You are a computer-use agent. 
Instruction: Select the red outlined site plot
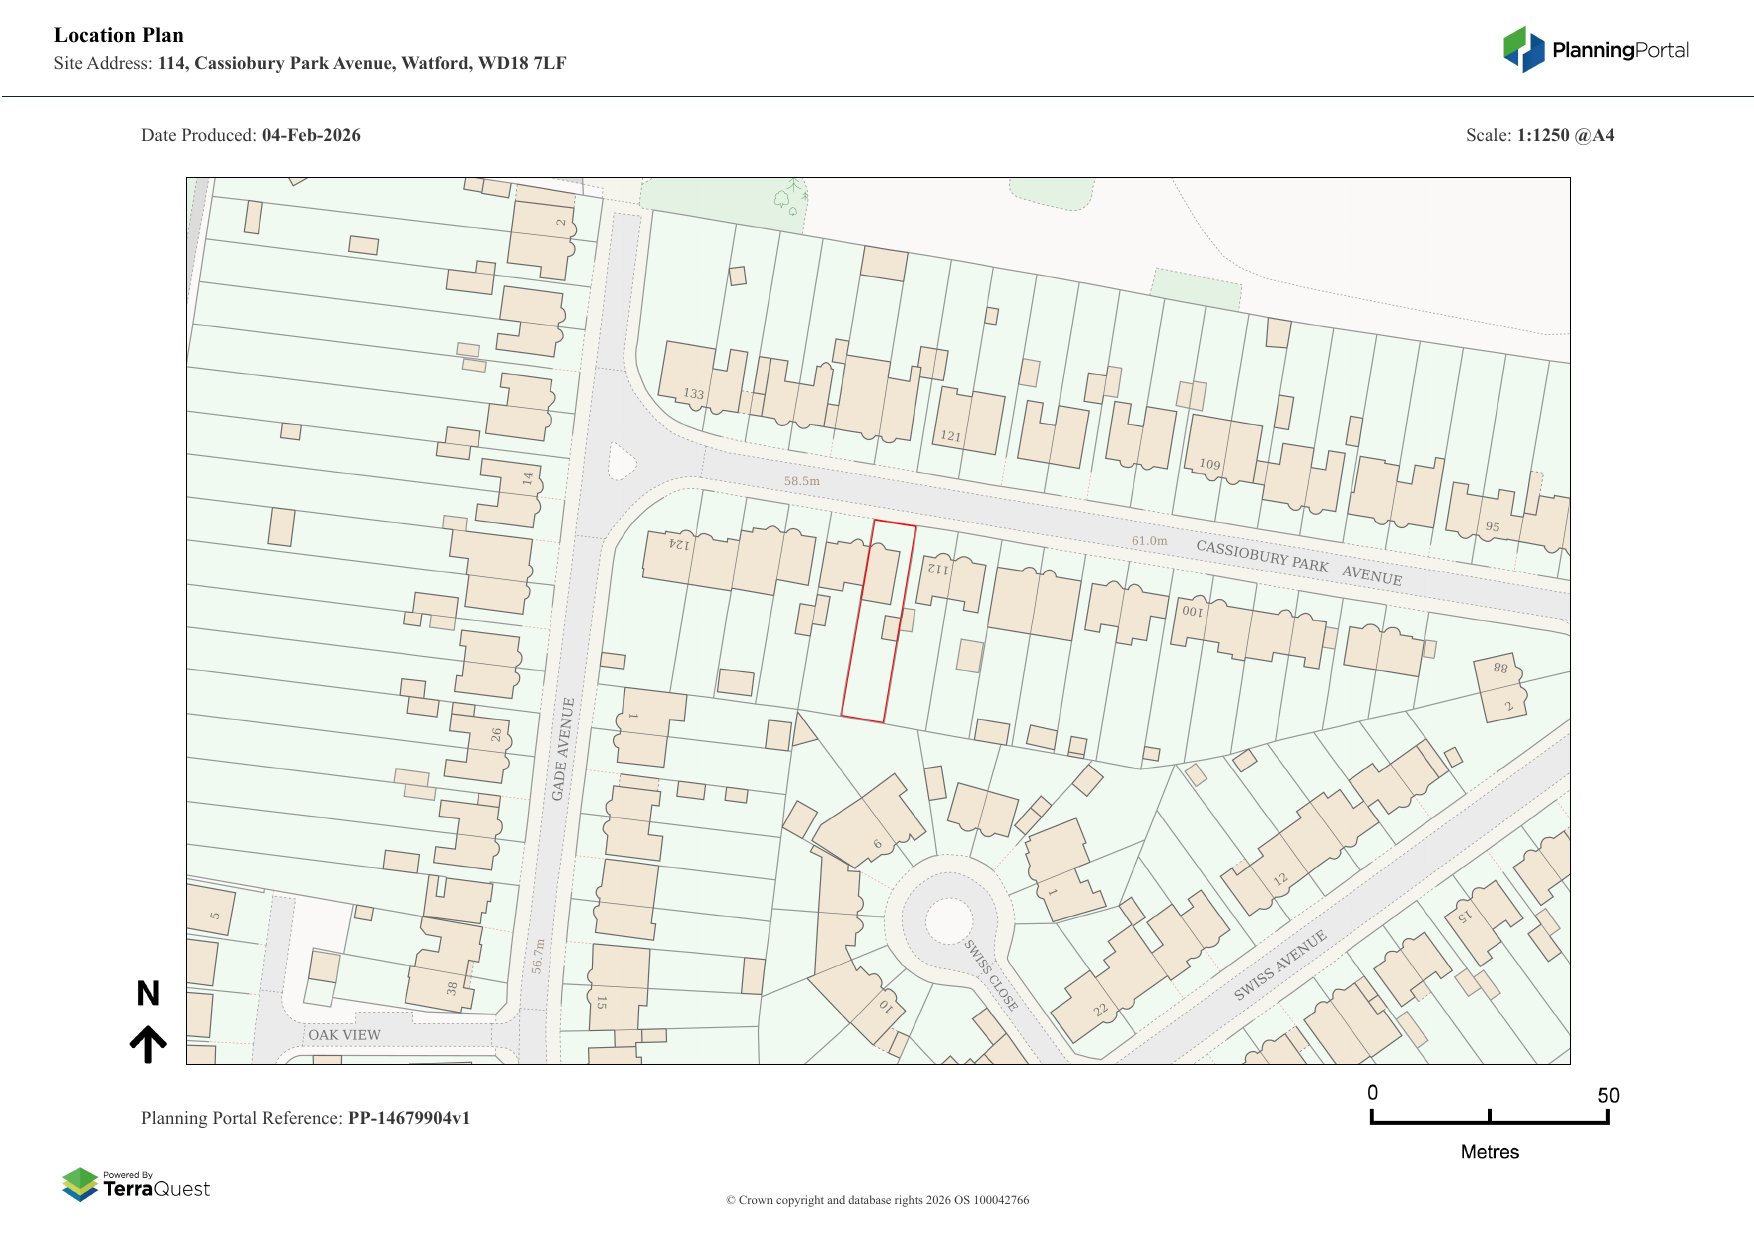tap(877, 622)
